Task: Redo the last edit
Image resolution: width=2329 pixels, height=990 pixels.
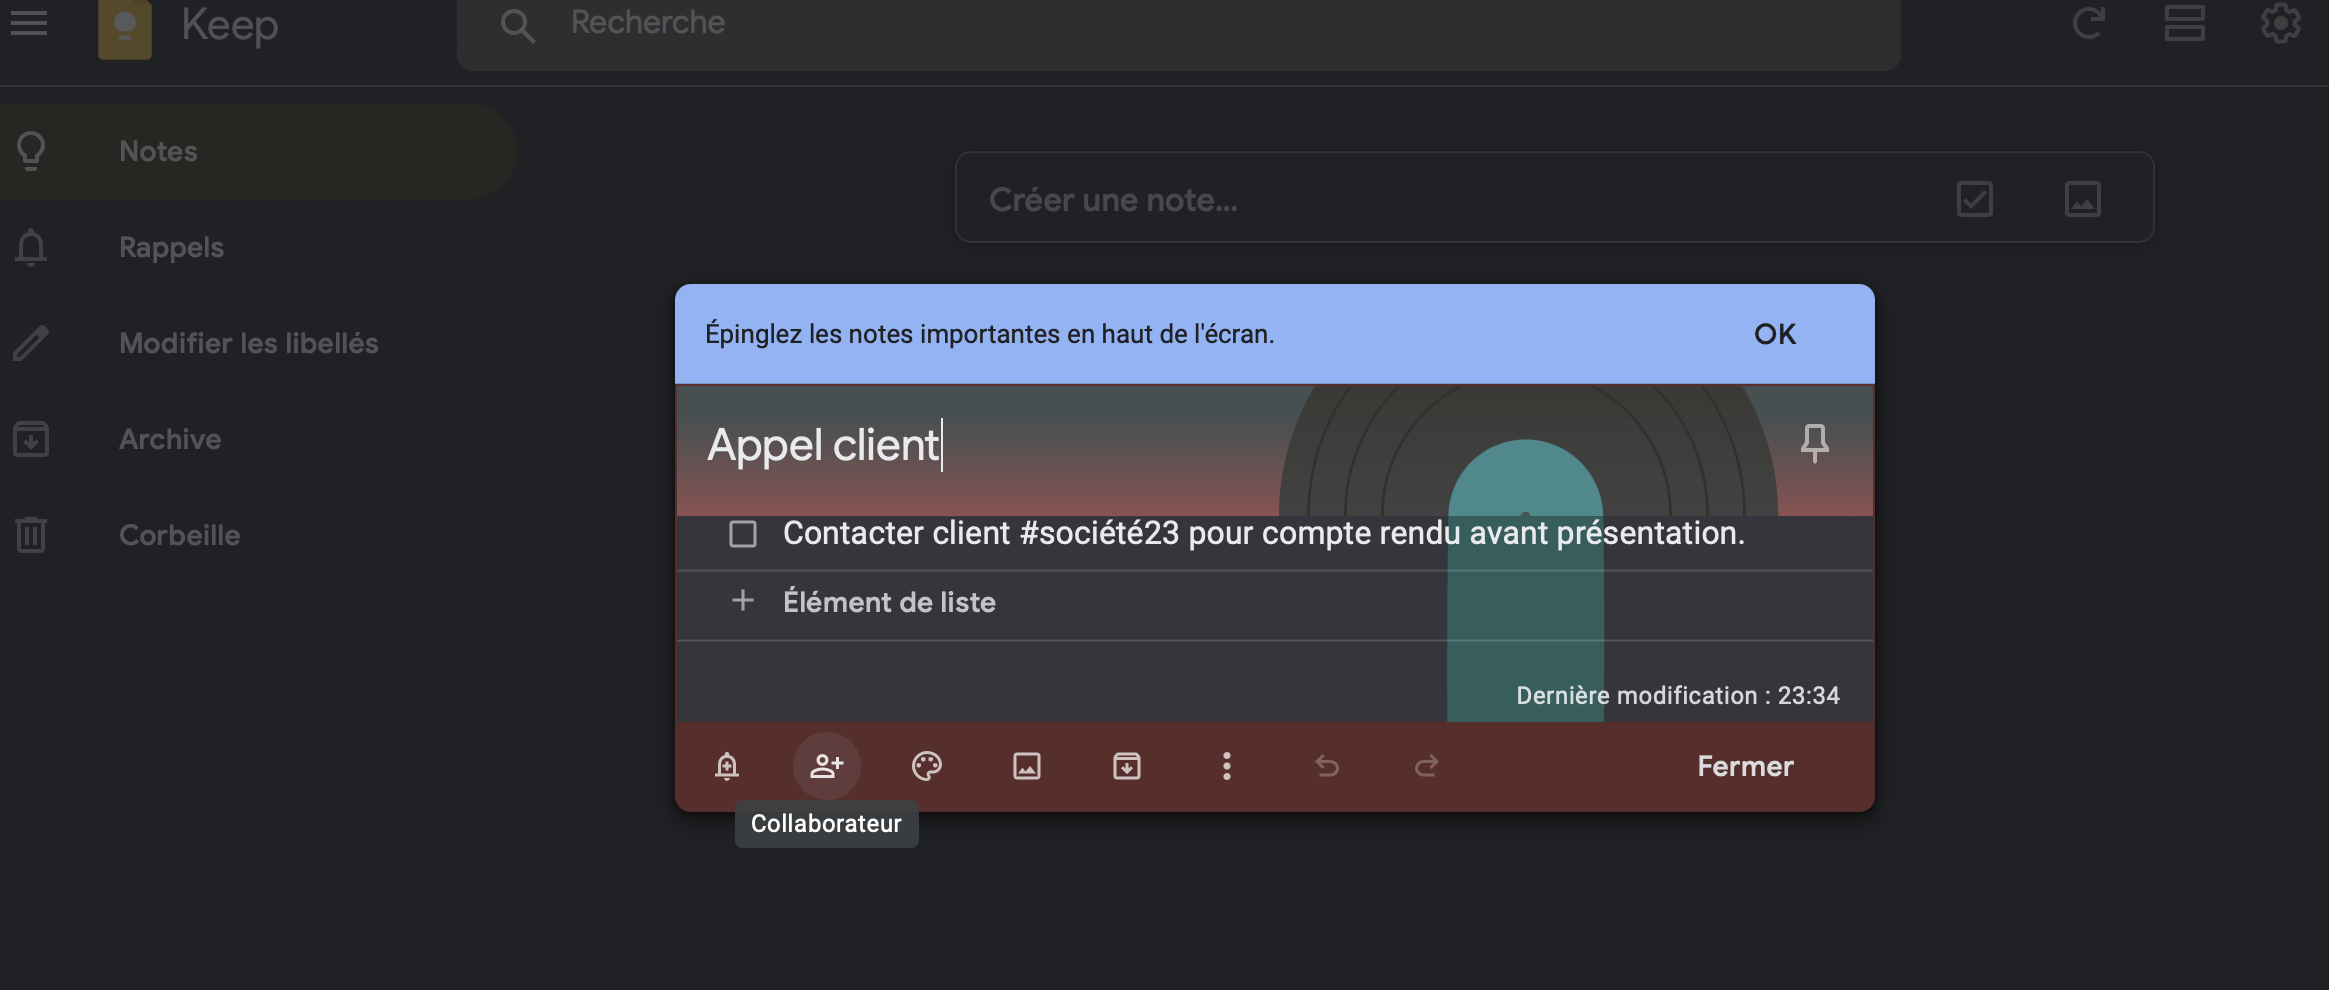Action: (x=1427, y=766)
